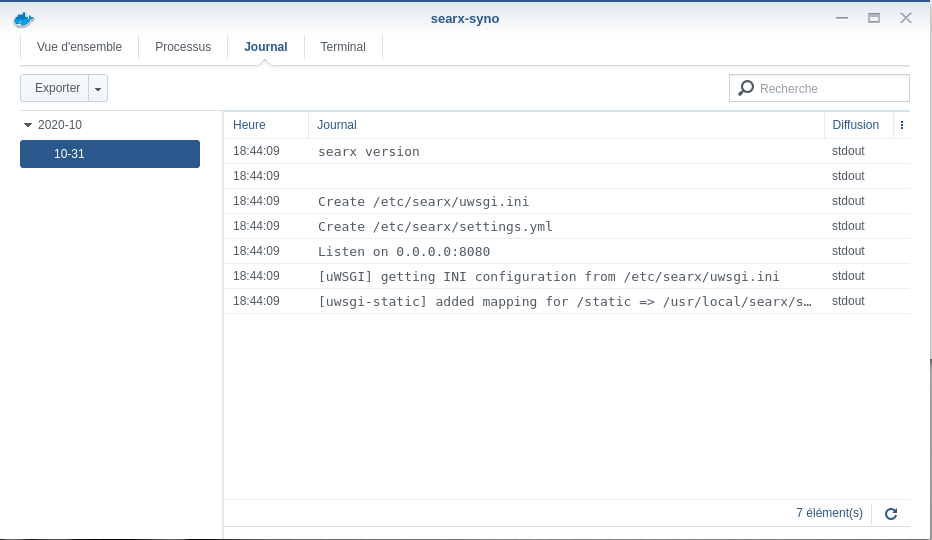Refresh the journal log list
932x540 pixels.
click(890, 513)
